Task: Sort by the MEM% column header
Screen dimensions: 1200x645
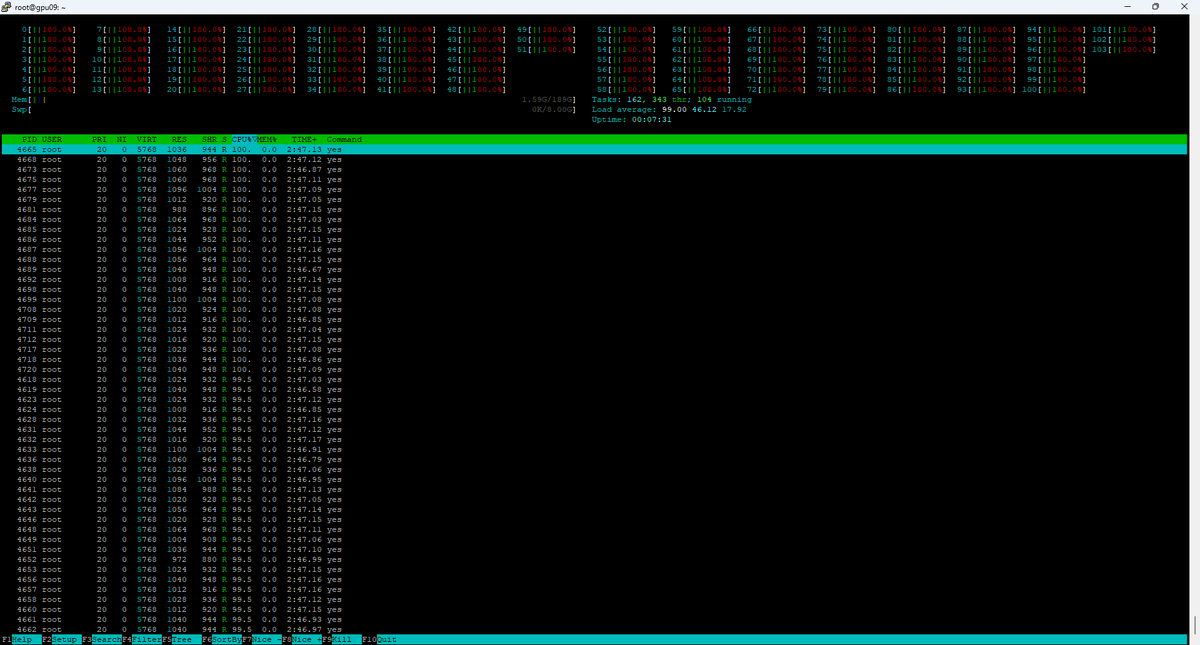Action: tap(268, 139)
